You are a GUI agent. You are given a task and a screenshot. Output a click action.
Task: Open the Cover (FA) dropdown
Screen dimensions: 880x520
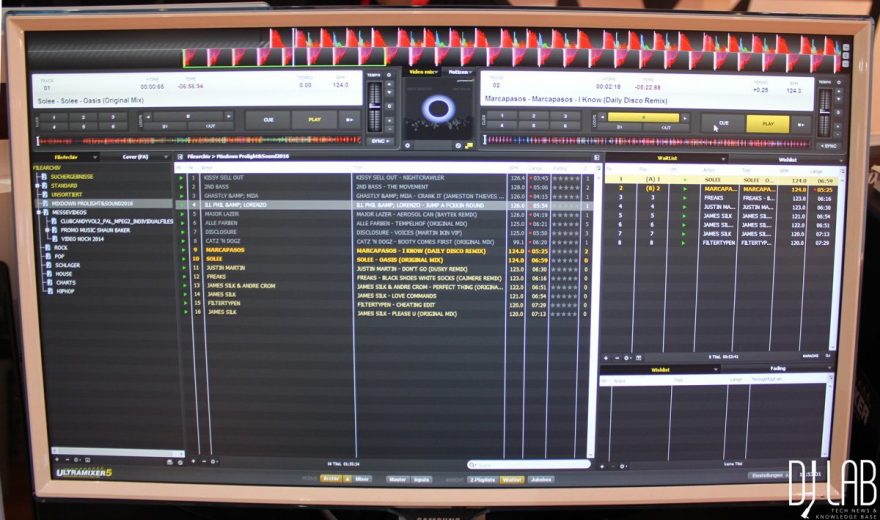click(x=137, y=157)
